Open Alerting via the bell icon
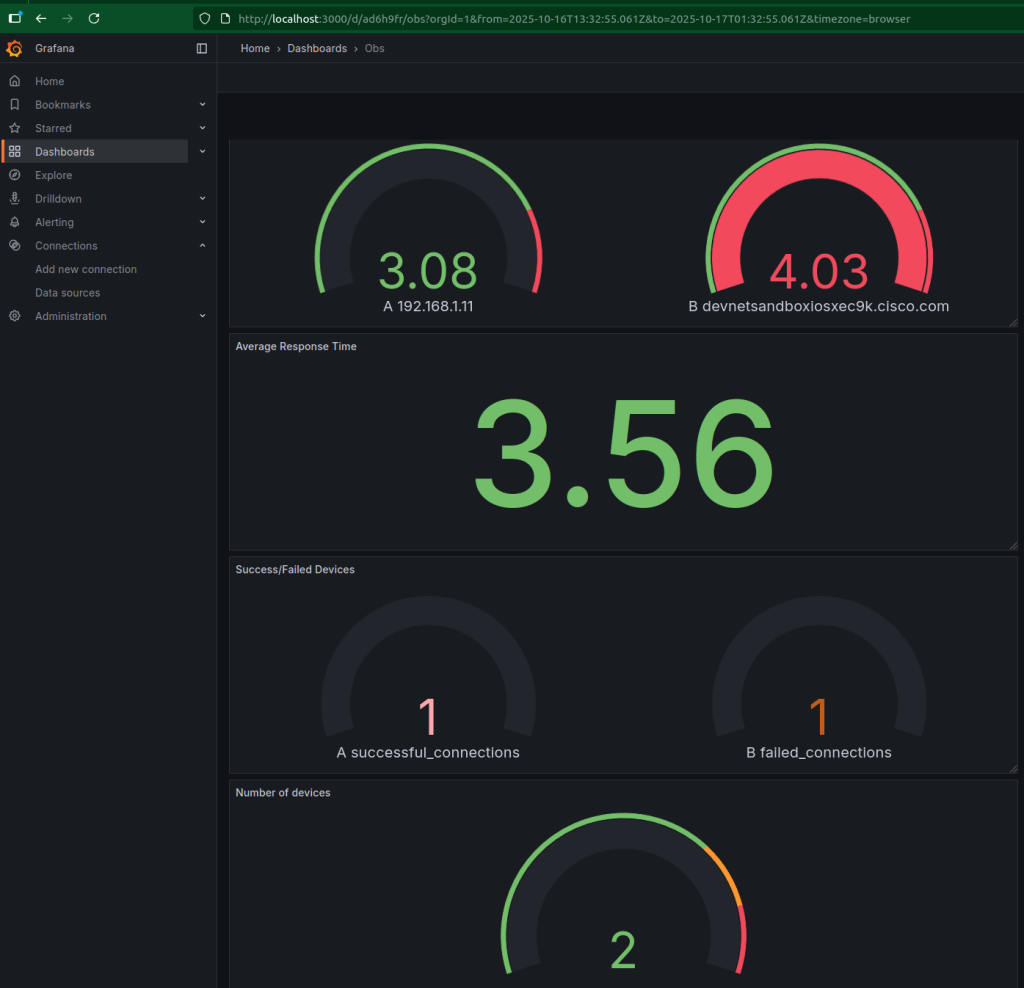The height and width of the screenshot is (988, 1024). [x=14, y=222]
